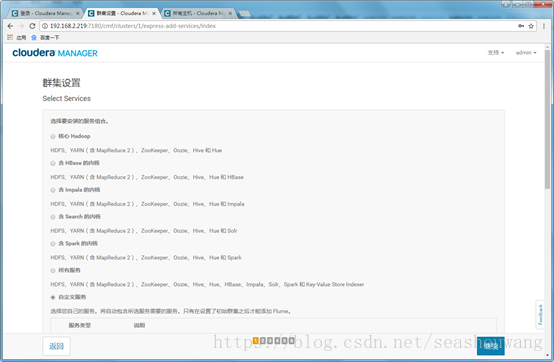Click the scrollbar down arrow
Image resolution: width=554 pixels, height=362 pixels.
(547, 355)
